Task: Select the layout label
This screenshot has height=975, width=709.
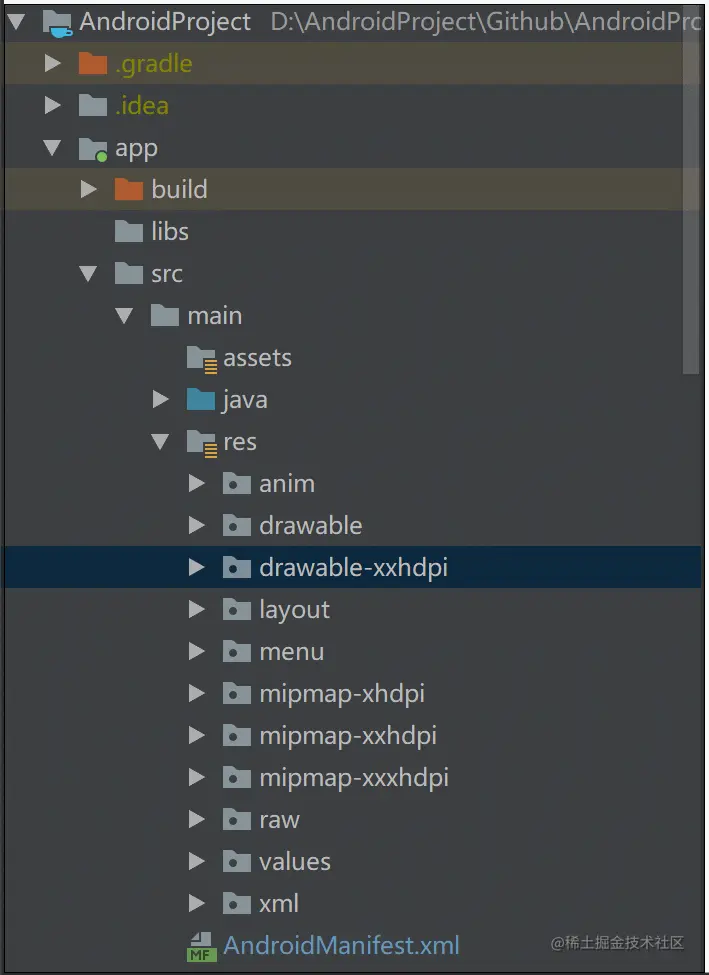Action: coord(294,610)
